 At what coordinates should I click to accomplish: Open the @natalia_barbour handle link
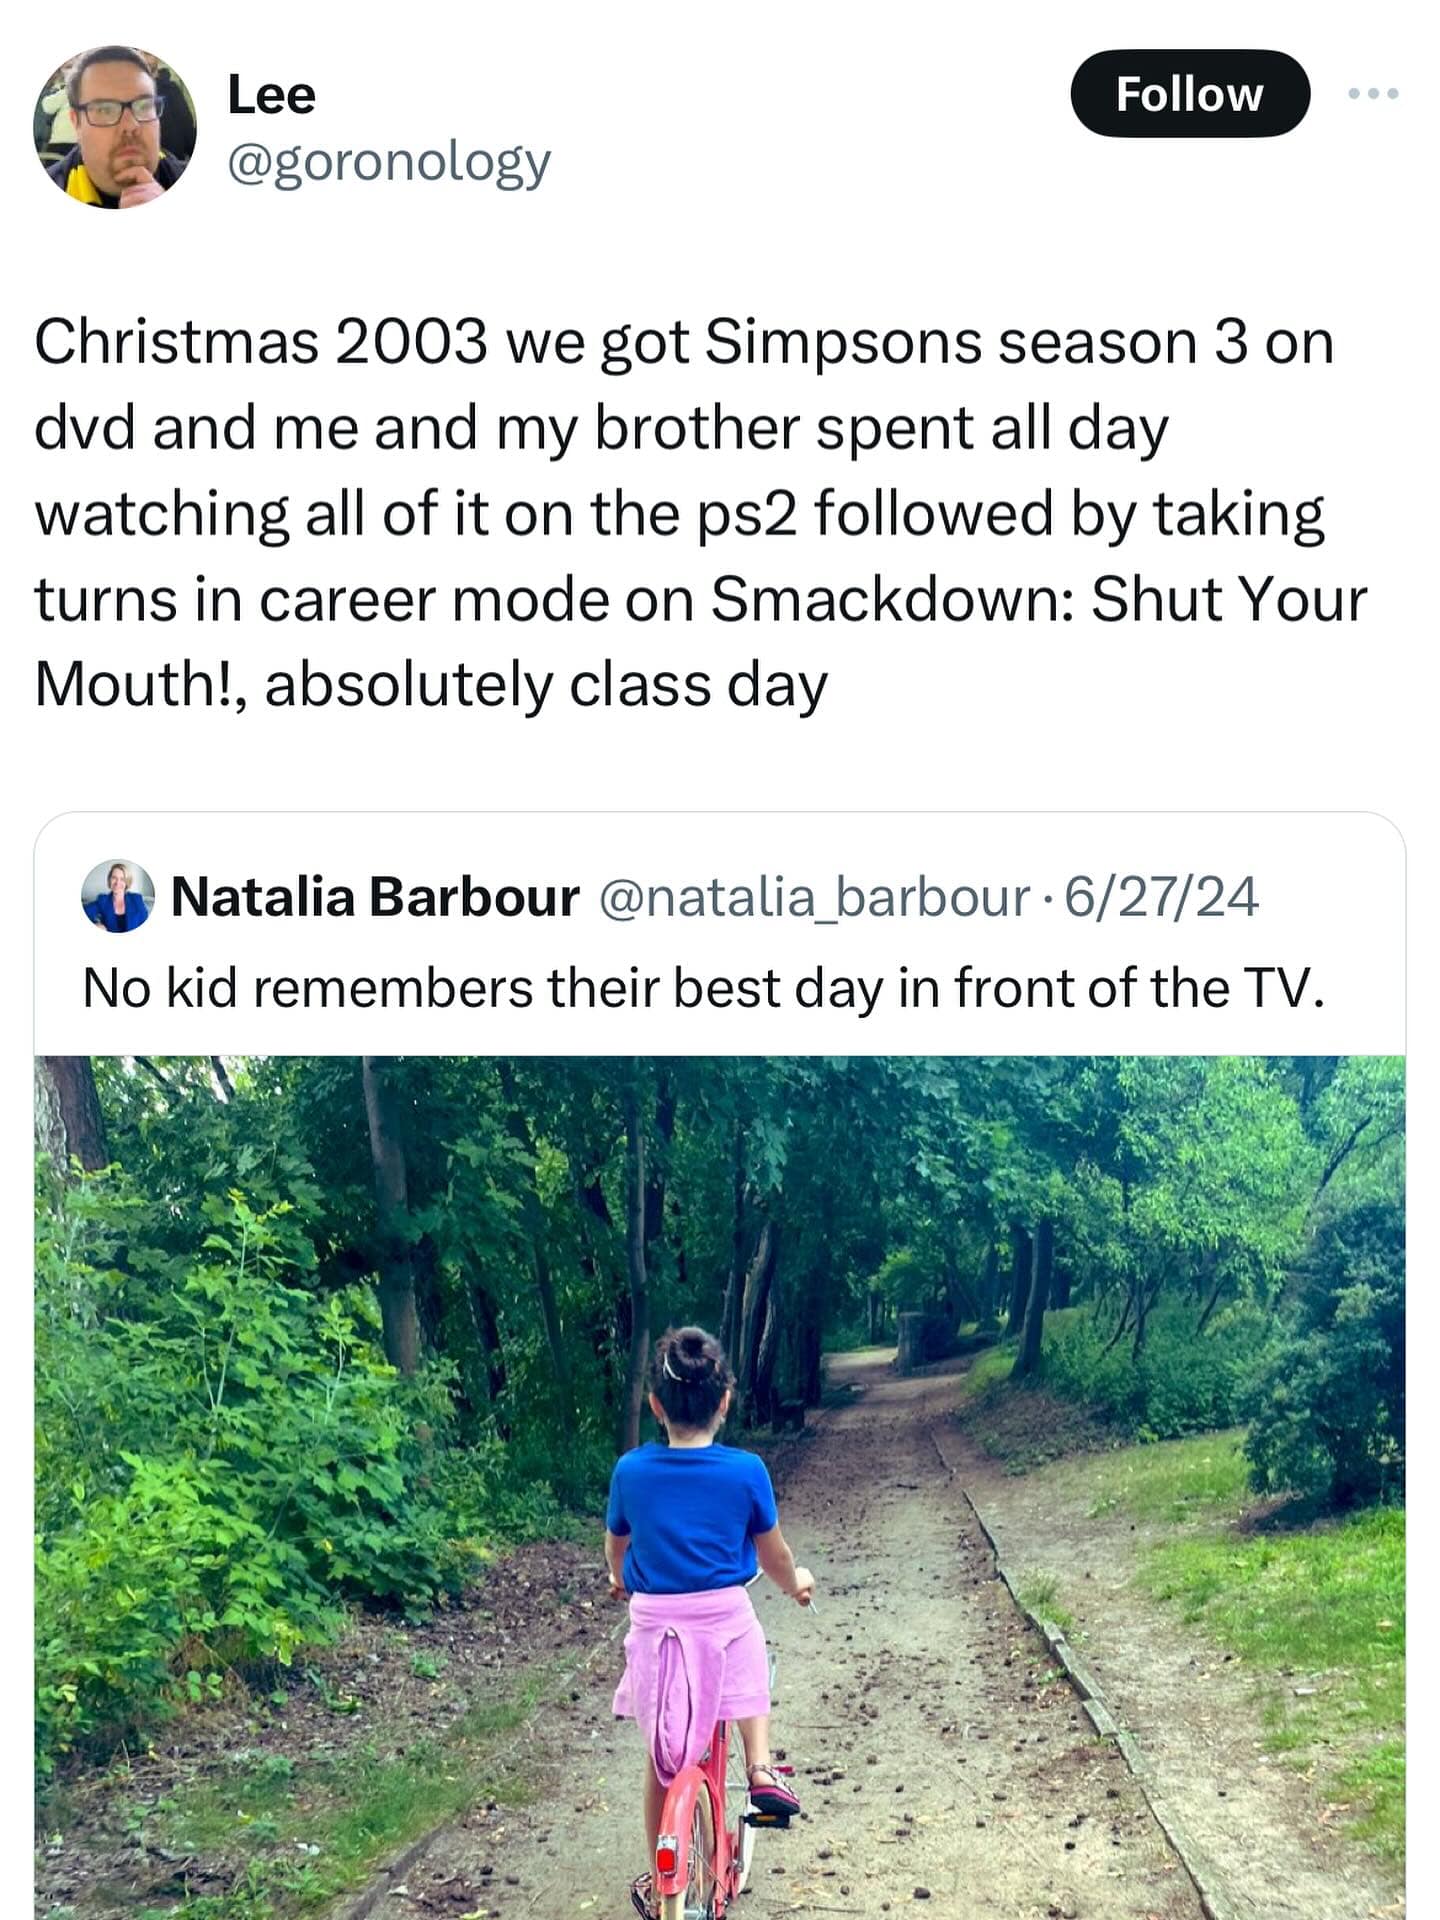click(814, 896)
